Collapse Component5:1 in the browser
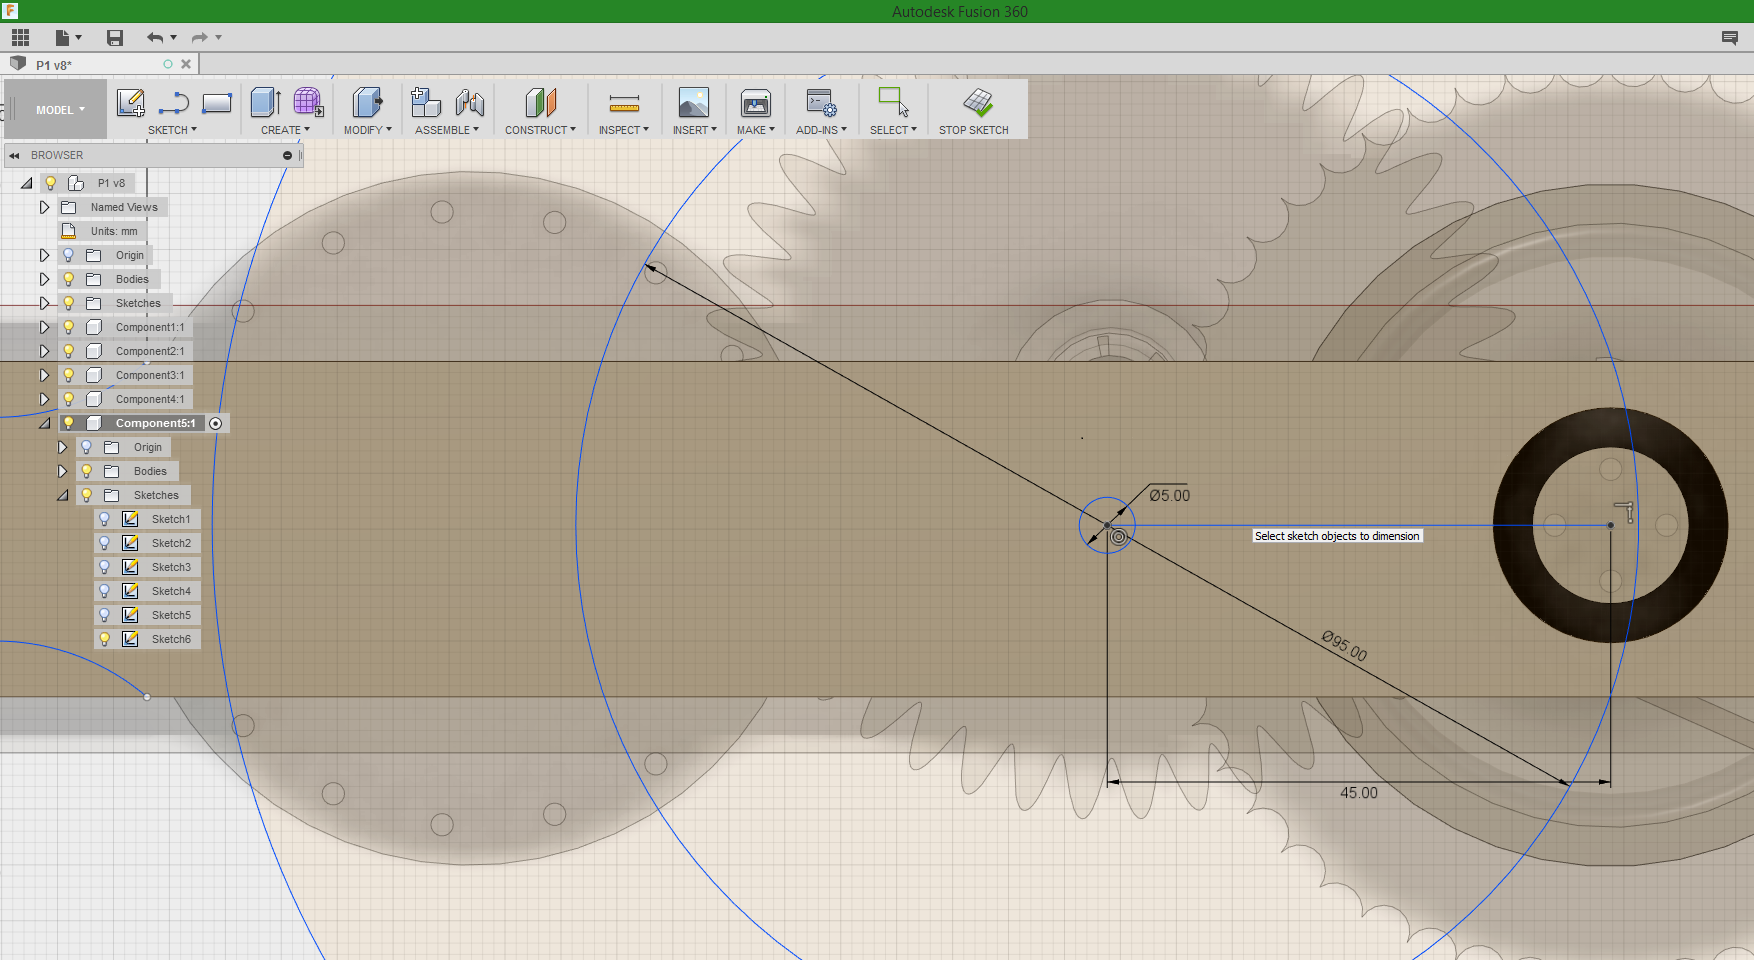Image resolution: width=1754 pixels, height=960 pixels. tap(44, 423)
